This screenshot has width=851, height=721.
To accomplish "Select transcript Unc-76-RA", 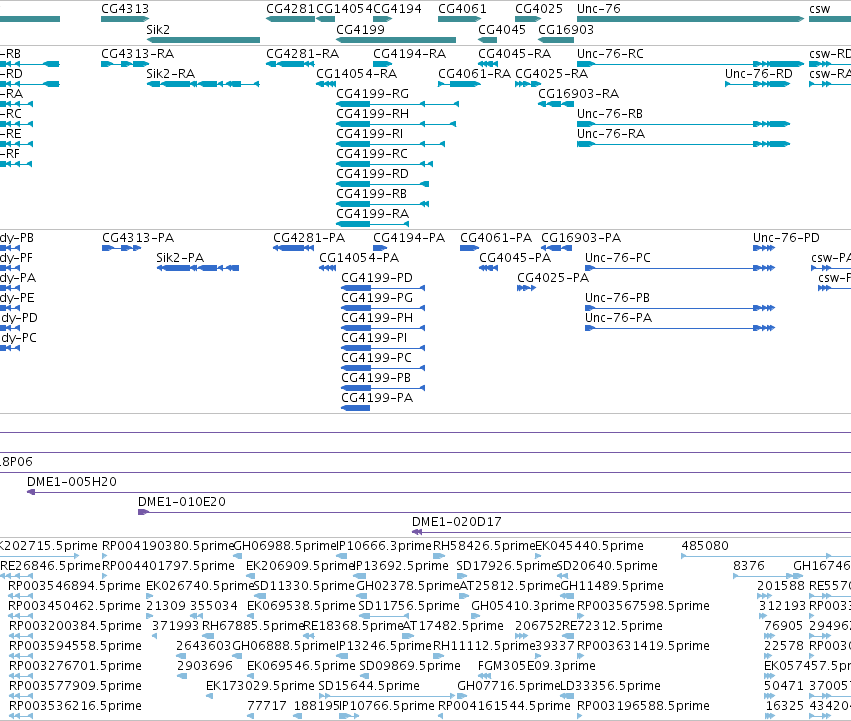I will coord(611,134).
